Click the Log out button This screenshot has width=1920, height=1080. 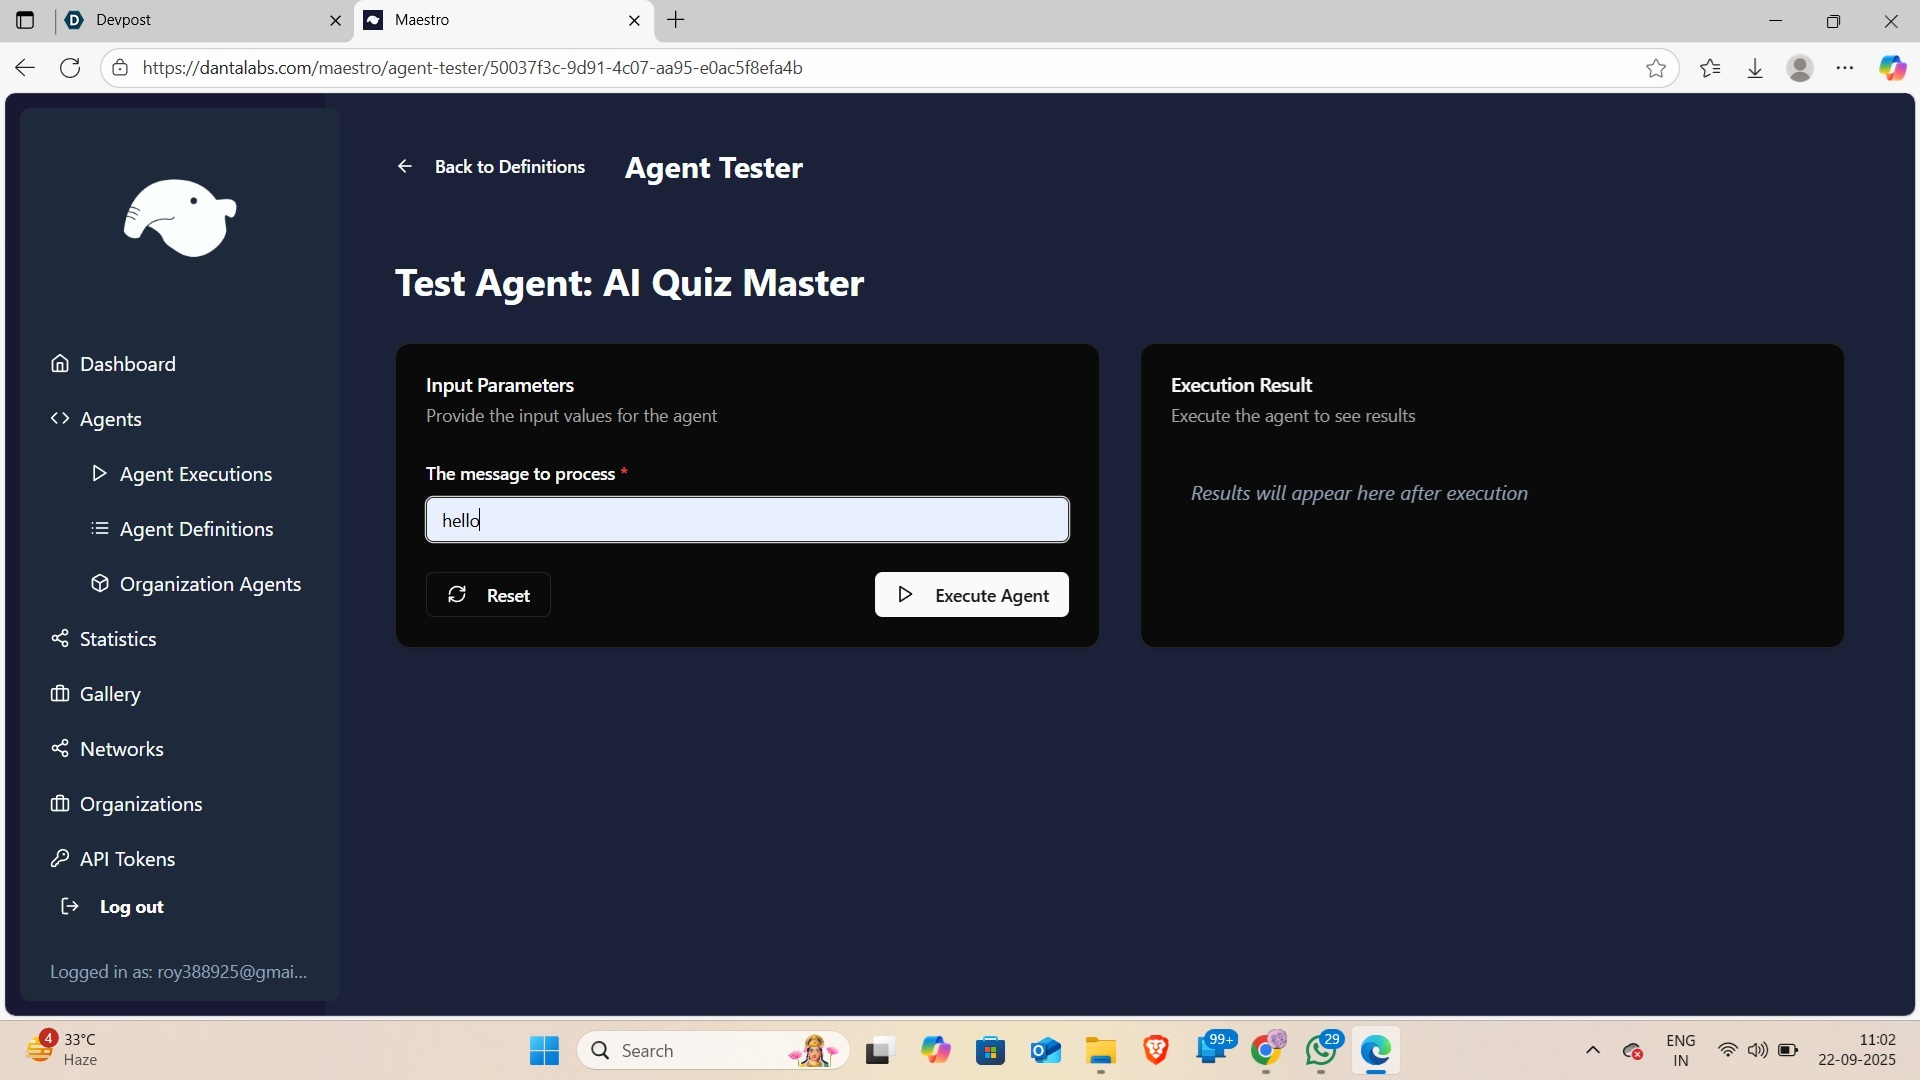pos(131,907)
